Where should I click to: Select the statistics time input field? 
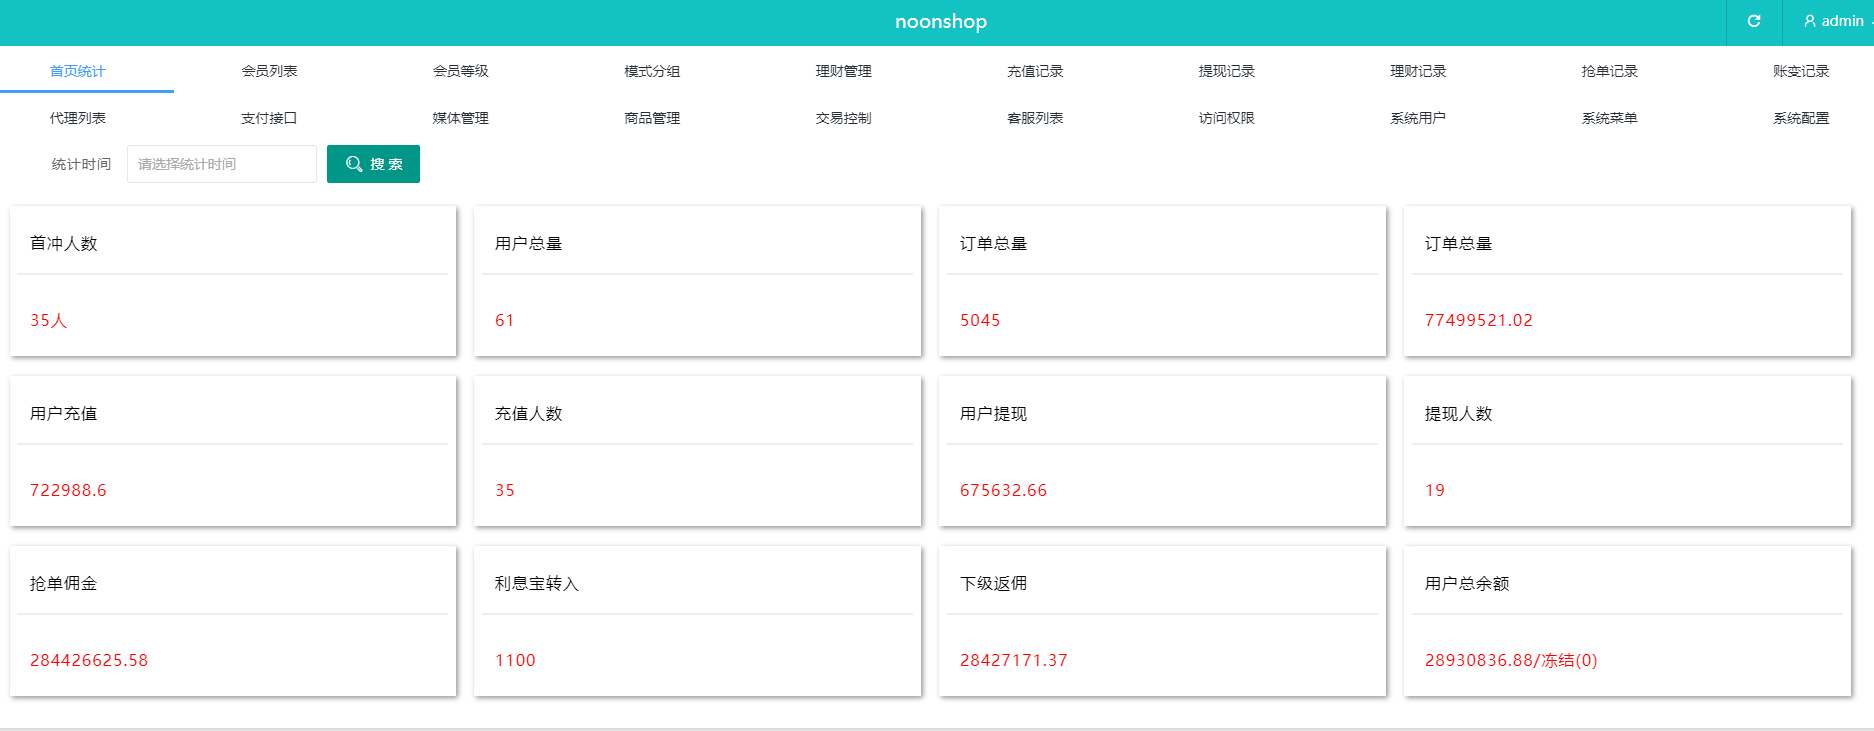[x=221, y=164]
